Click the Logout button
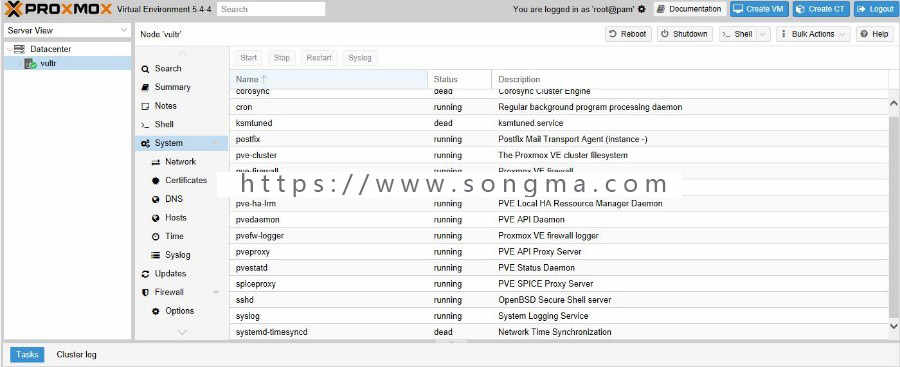 pos(876,9)
